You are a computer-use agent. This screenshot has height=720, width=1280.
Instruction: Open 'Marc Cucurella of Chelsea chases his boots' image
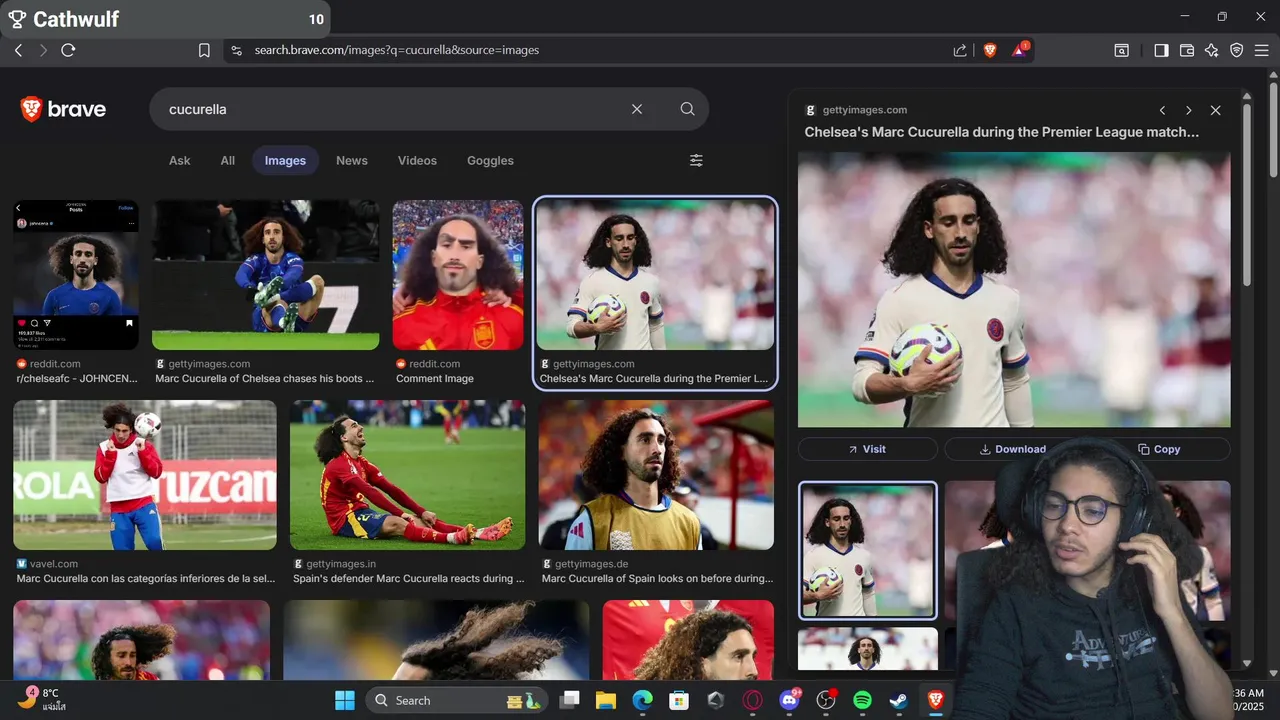265,275
